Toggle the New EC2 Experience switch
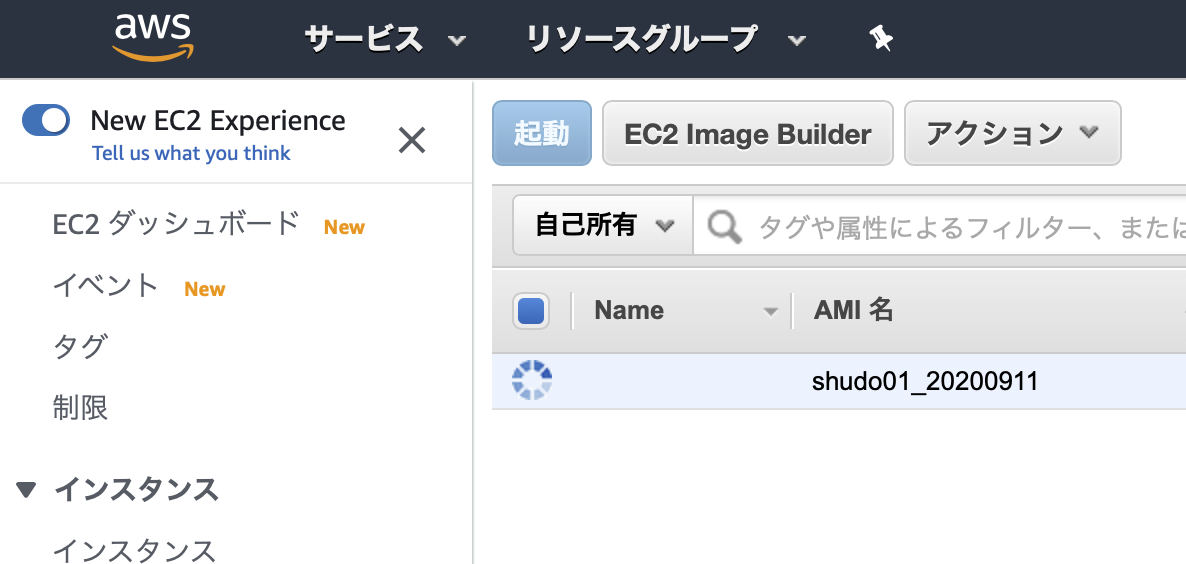The height and width of the screenshot is (564, 1186). coord(45,120)
